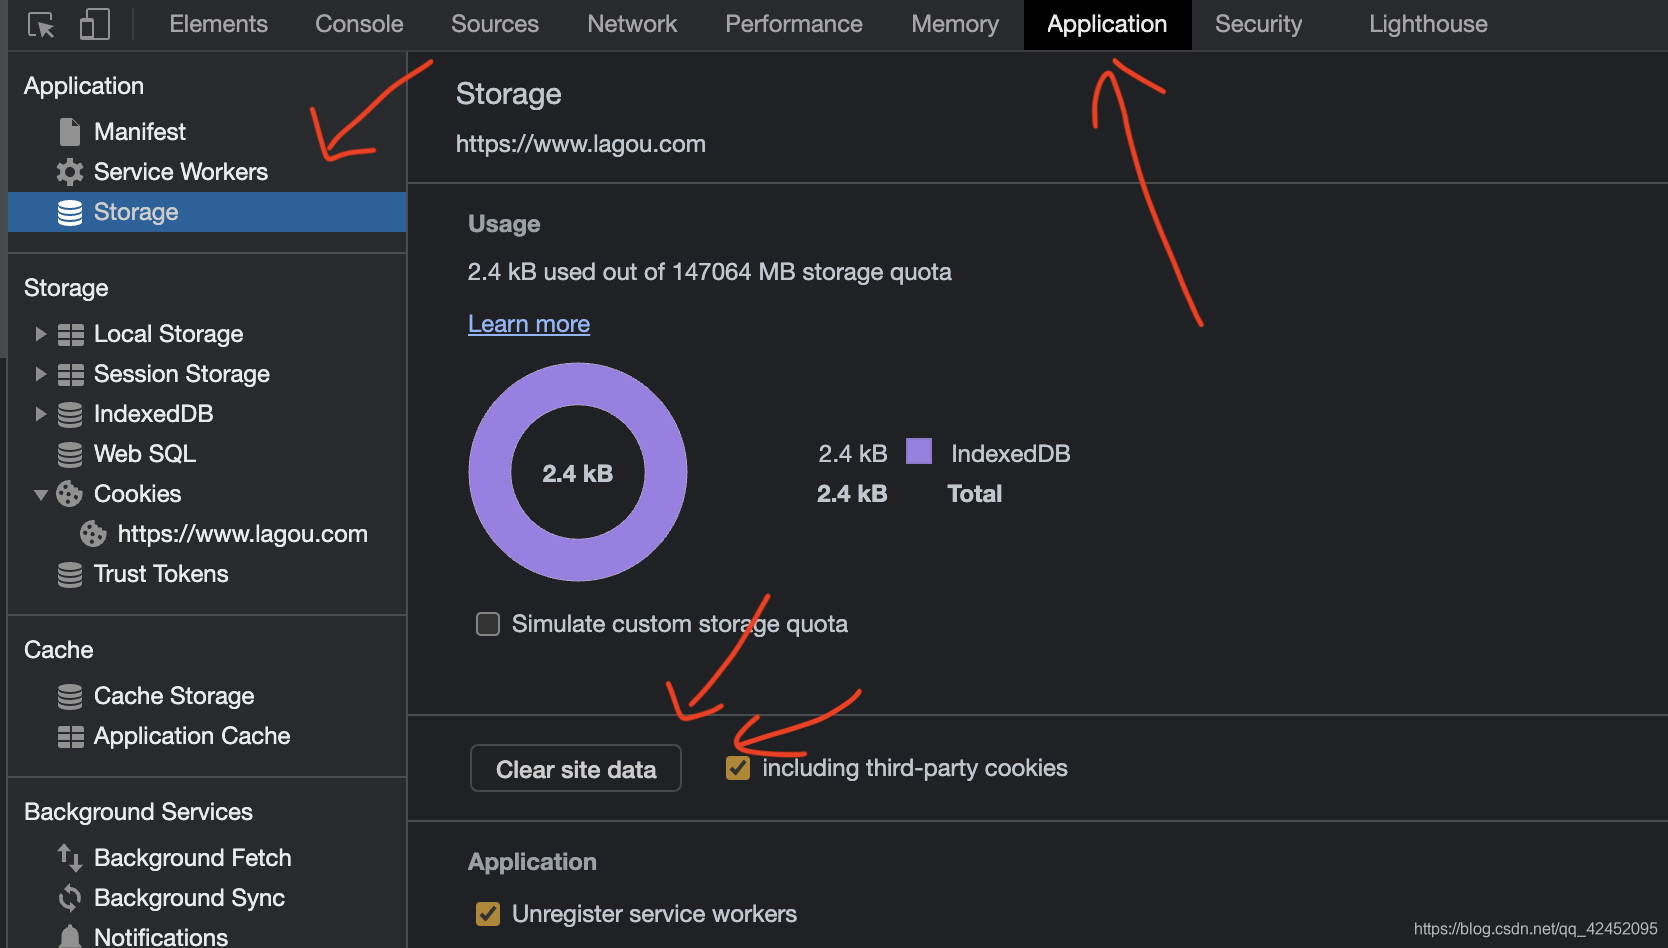
Task: Click the cookie icon beside https://www.lagou.com
Action: tap(93, 534)
